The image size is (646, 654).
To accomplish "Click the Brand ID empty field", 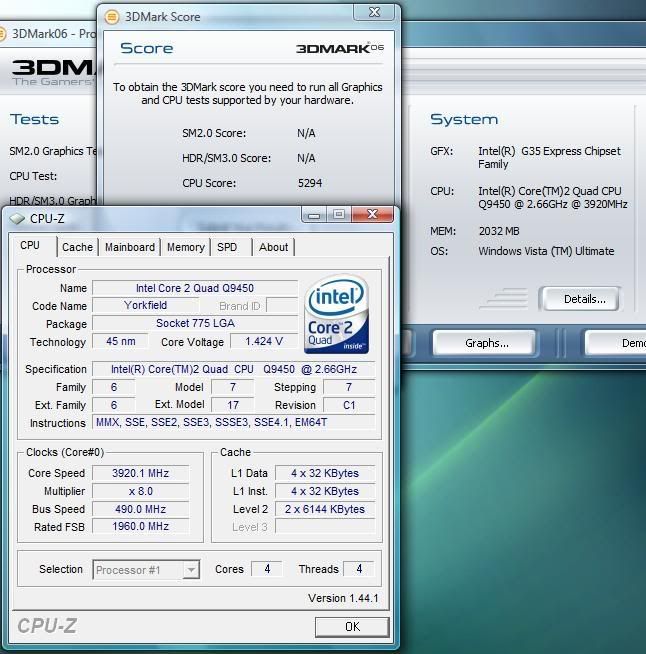I will point(282,305).
